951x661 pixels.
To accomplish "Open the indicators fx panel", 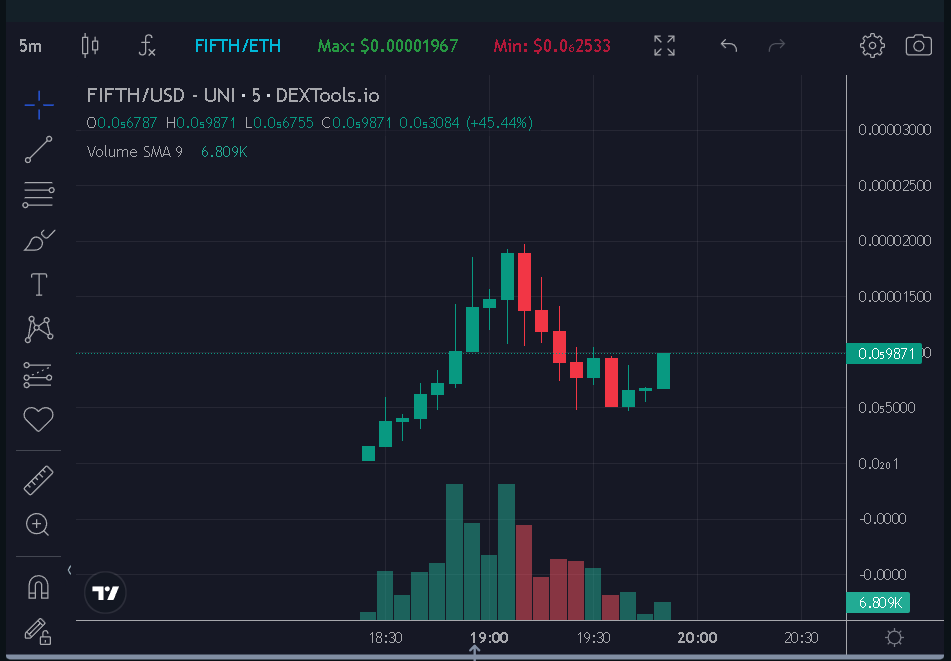I will coord(146,45).
